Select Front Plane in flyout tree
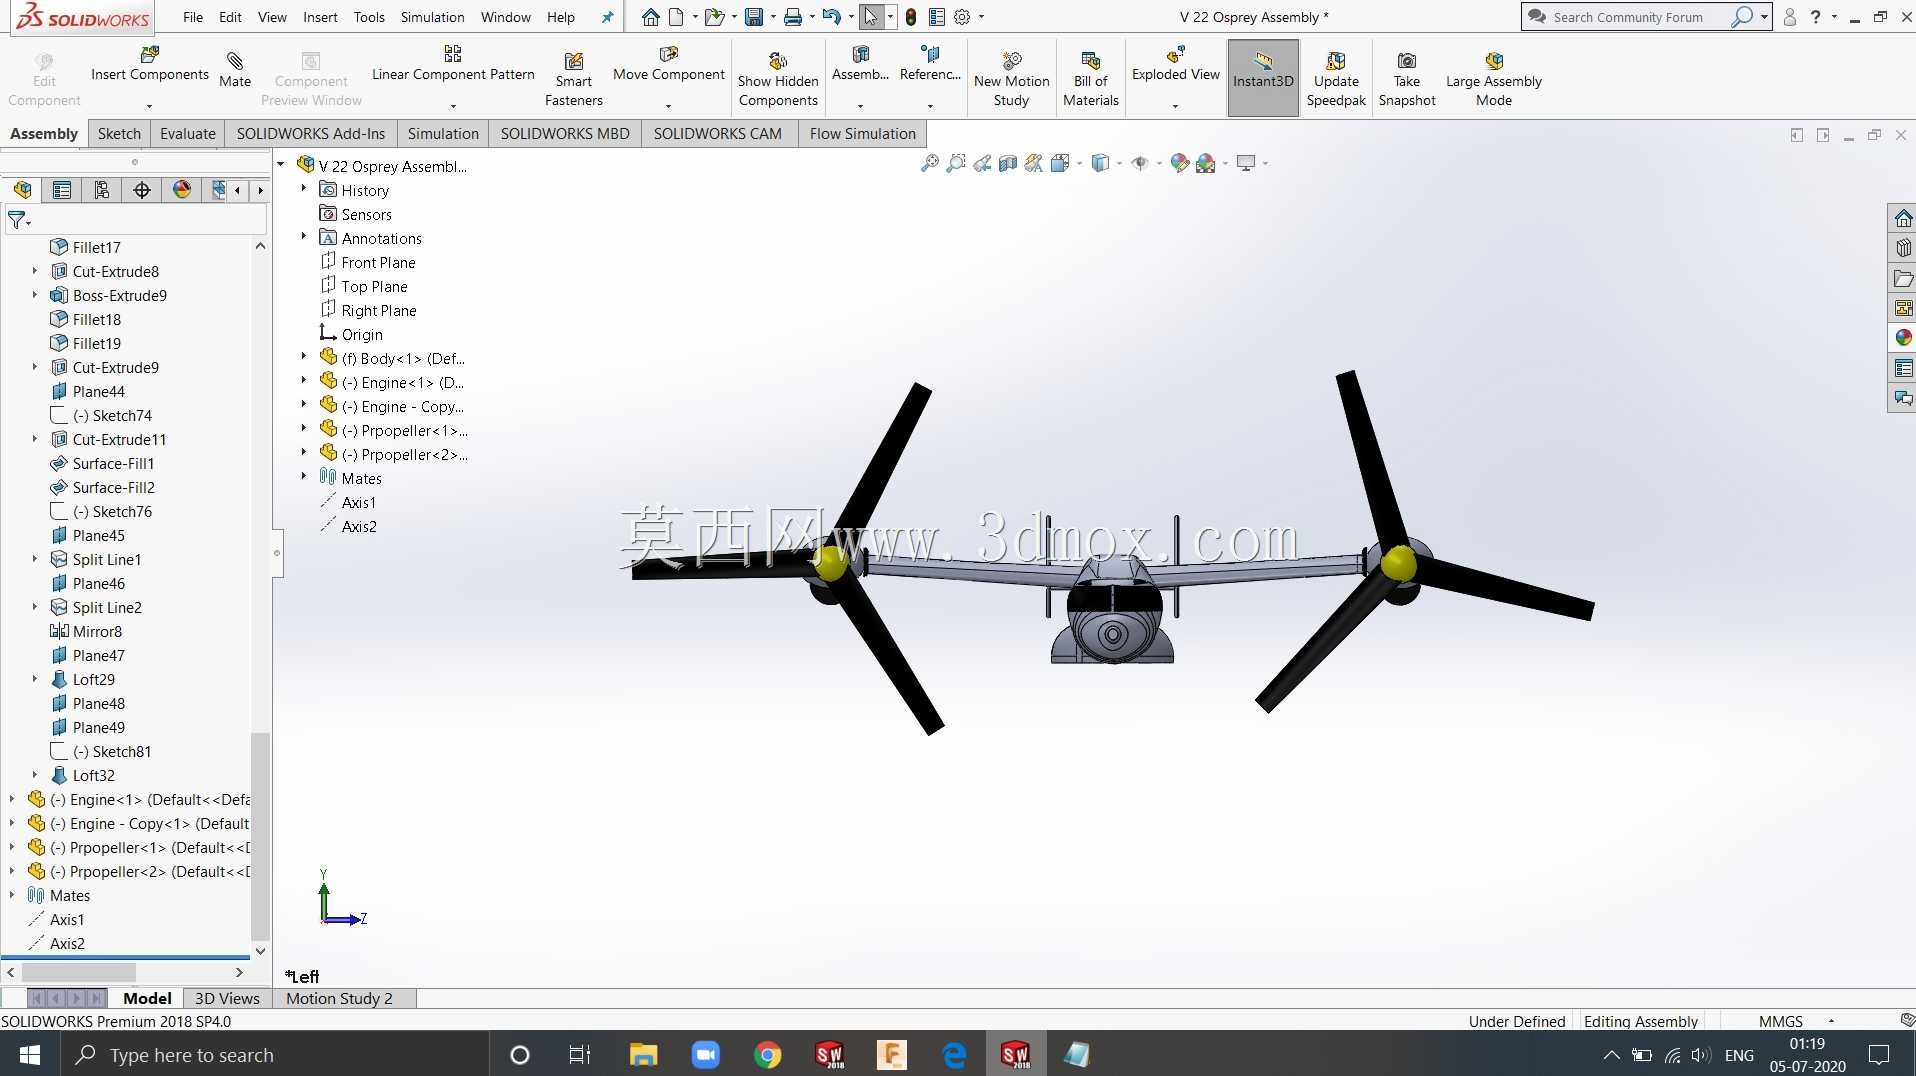 [x=378, y=262]
